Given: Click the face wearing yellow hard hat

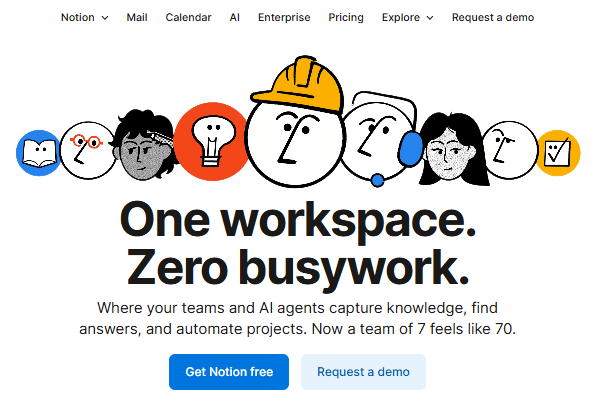Looking at the screenshot, I should coord(293,130).
